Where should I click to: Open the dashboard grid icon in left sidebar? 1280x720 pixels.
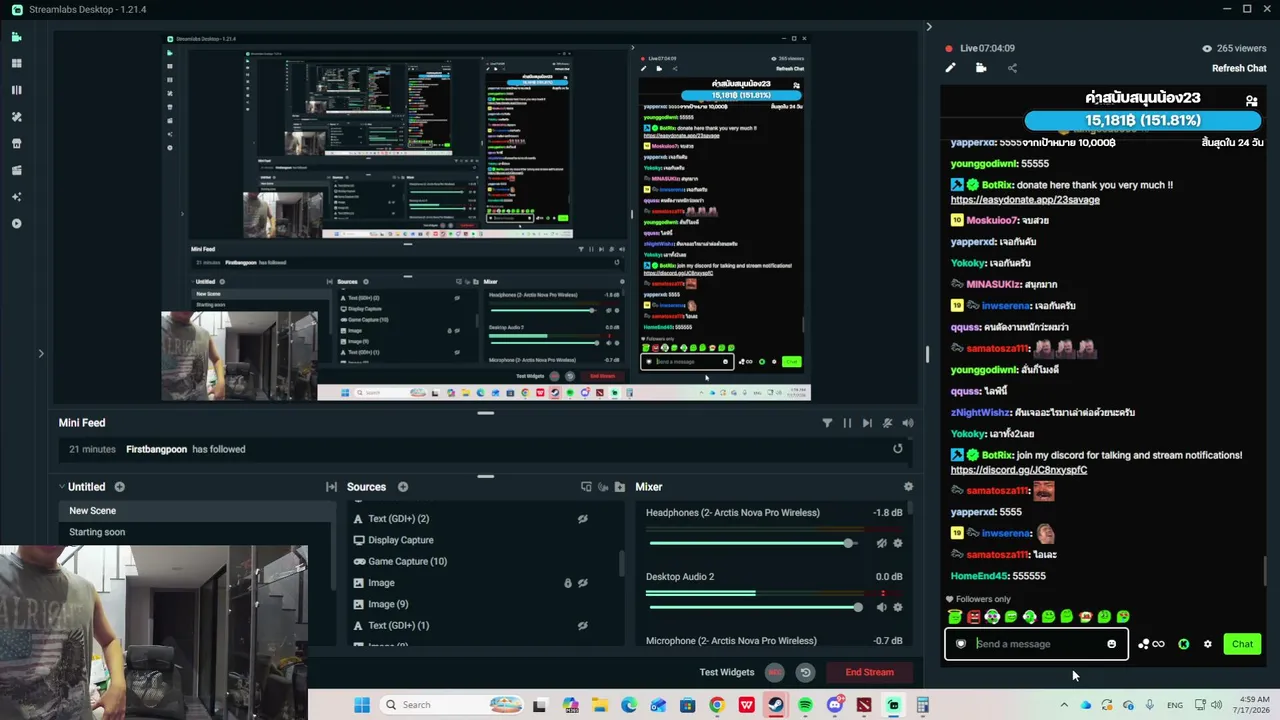pos(16,63)
